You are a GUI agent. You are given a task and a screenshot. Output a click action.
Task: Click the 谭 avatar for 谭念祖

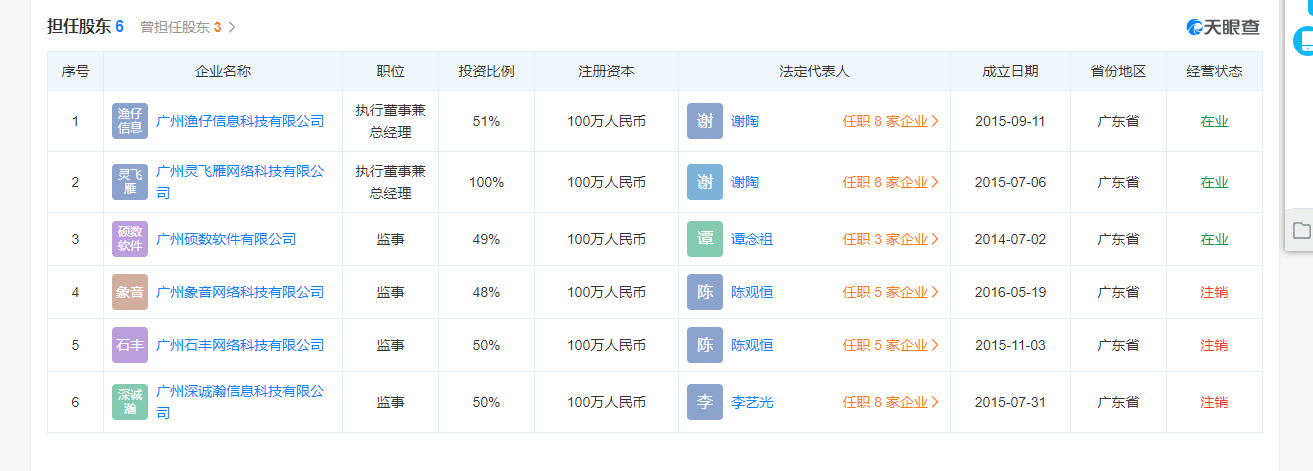tap(705, 239)
